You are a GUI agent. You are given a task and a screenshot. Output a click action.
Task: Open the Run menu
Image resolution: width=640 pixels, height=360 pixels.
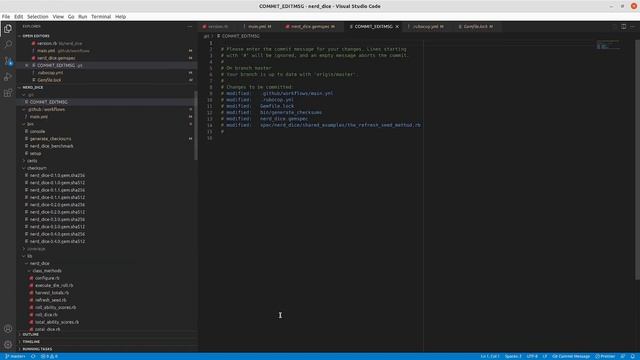82,17
